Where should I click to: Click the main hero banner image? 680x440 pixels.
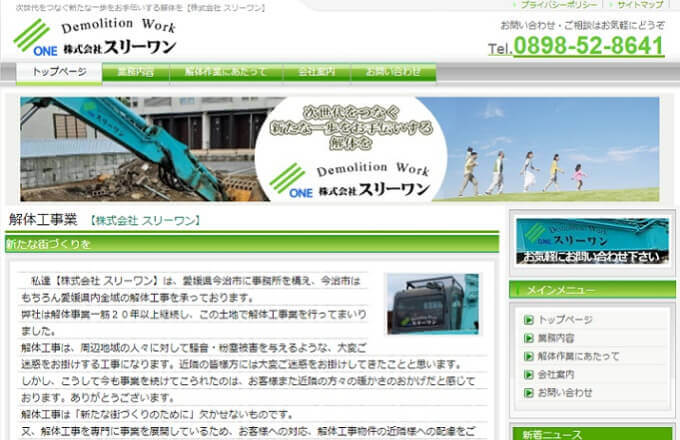point(339,149)
